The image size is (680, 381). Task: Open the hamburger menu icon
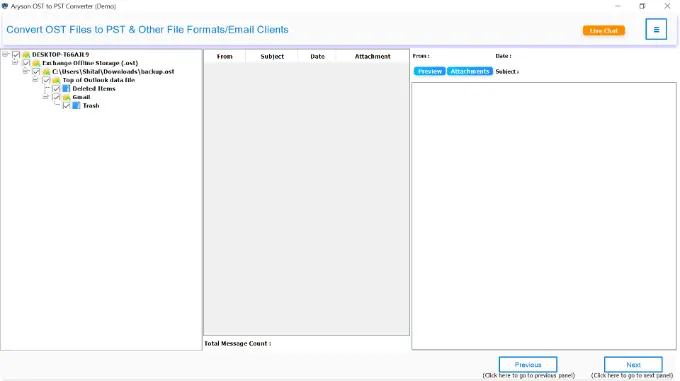click(656, 29)
